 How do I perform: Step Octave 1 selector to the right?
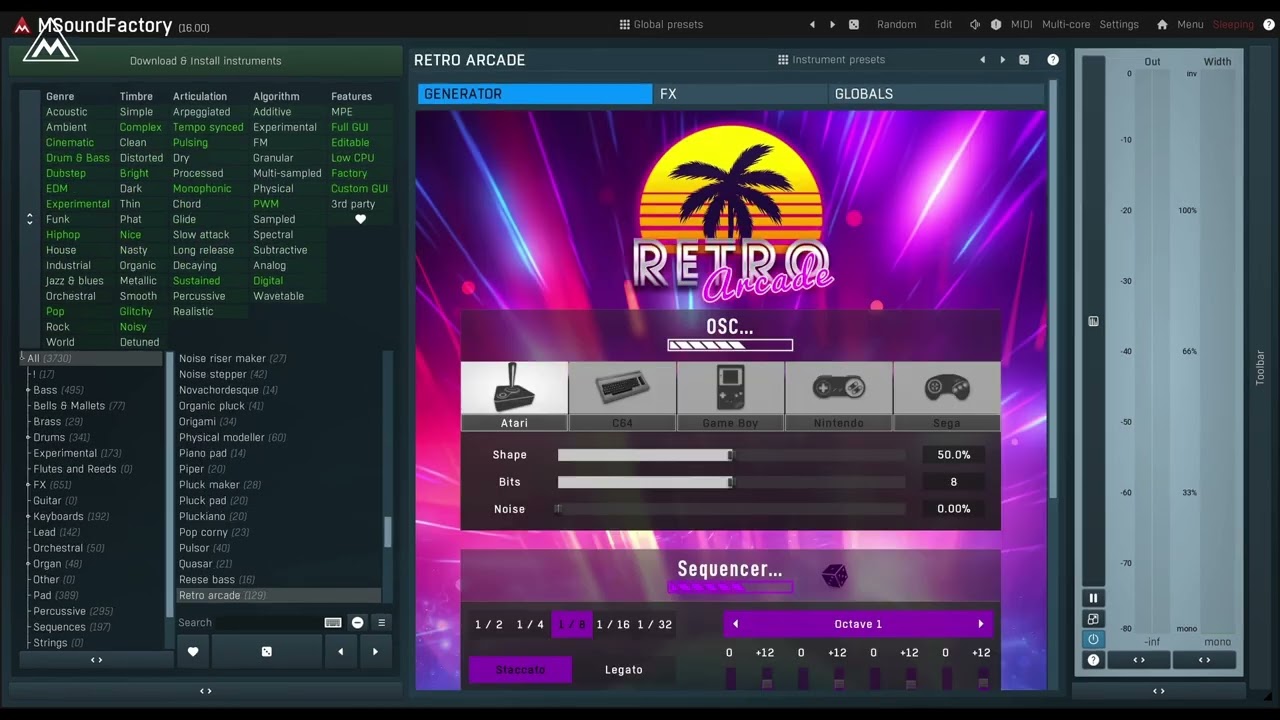[x=981, y=624]
